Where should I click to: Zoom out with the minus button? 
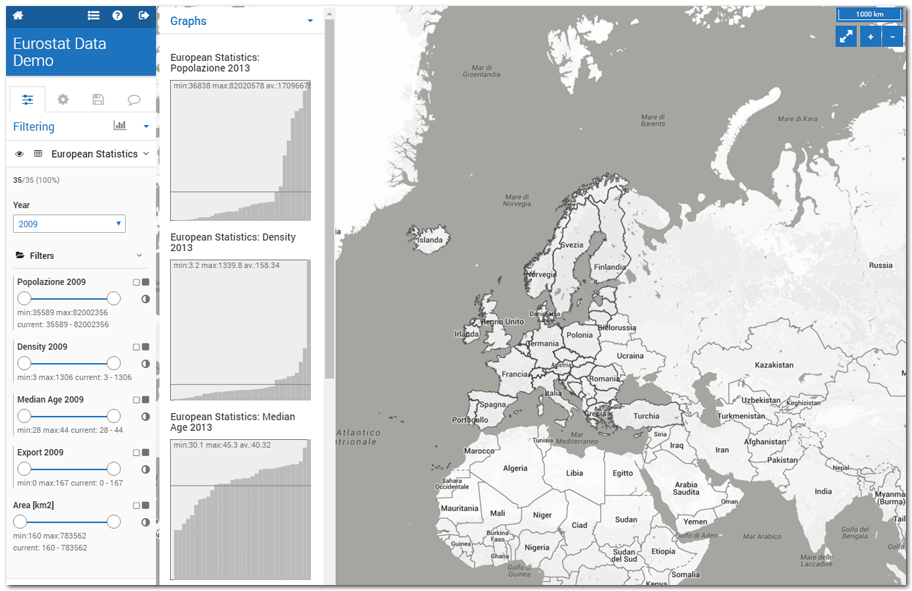pyautogui.click(x=892, y=37)
